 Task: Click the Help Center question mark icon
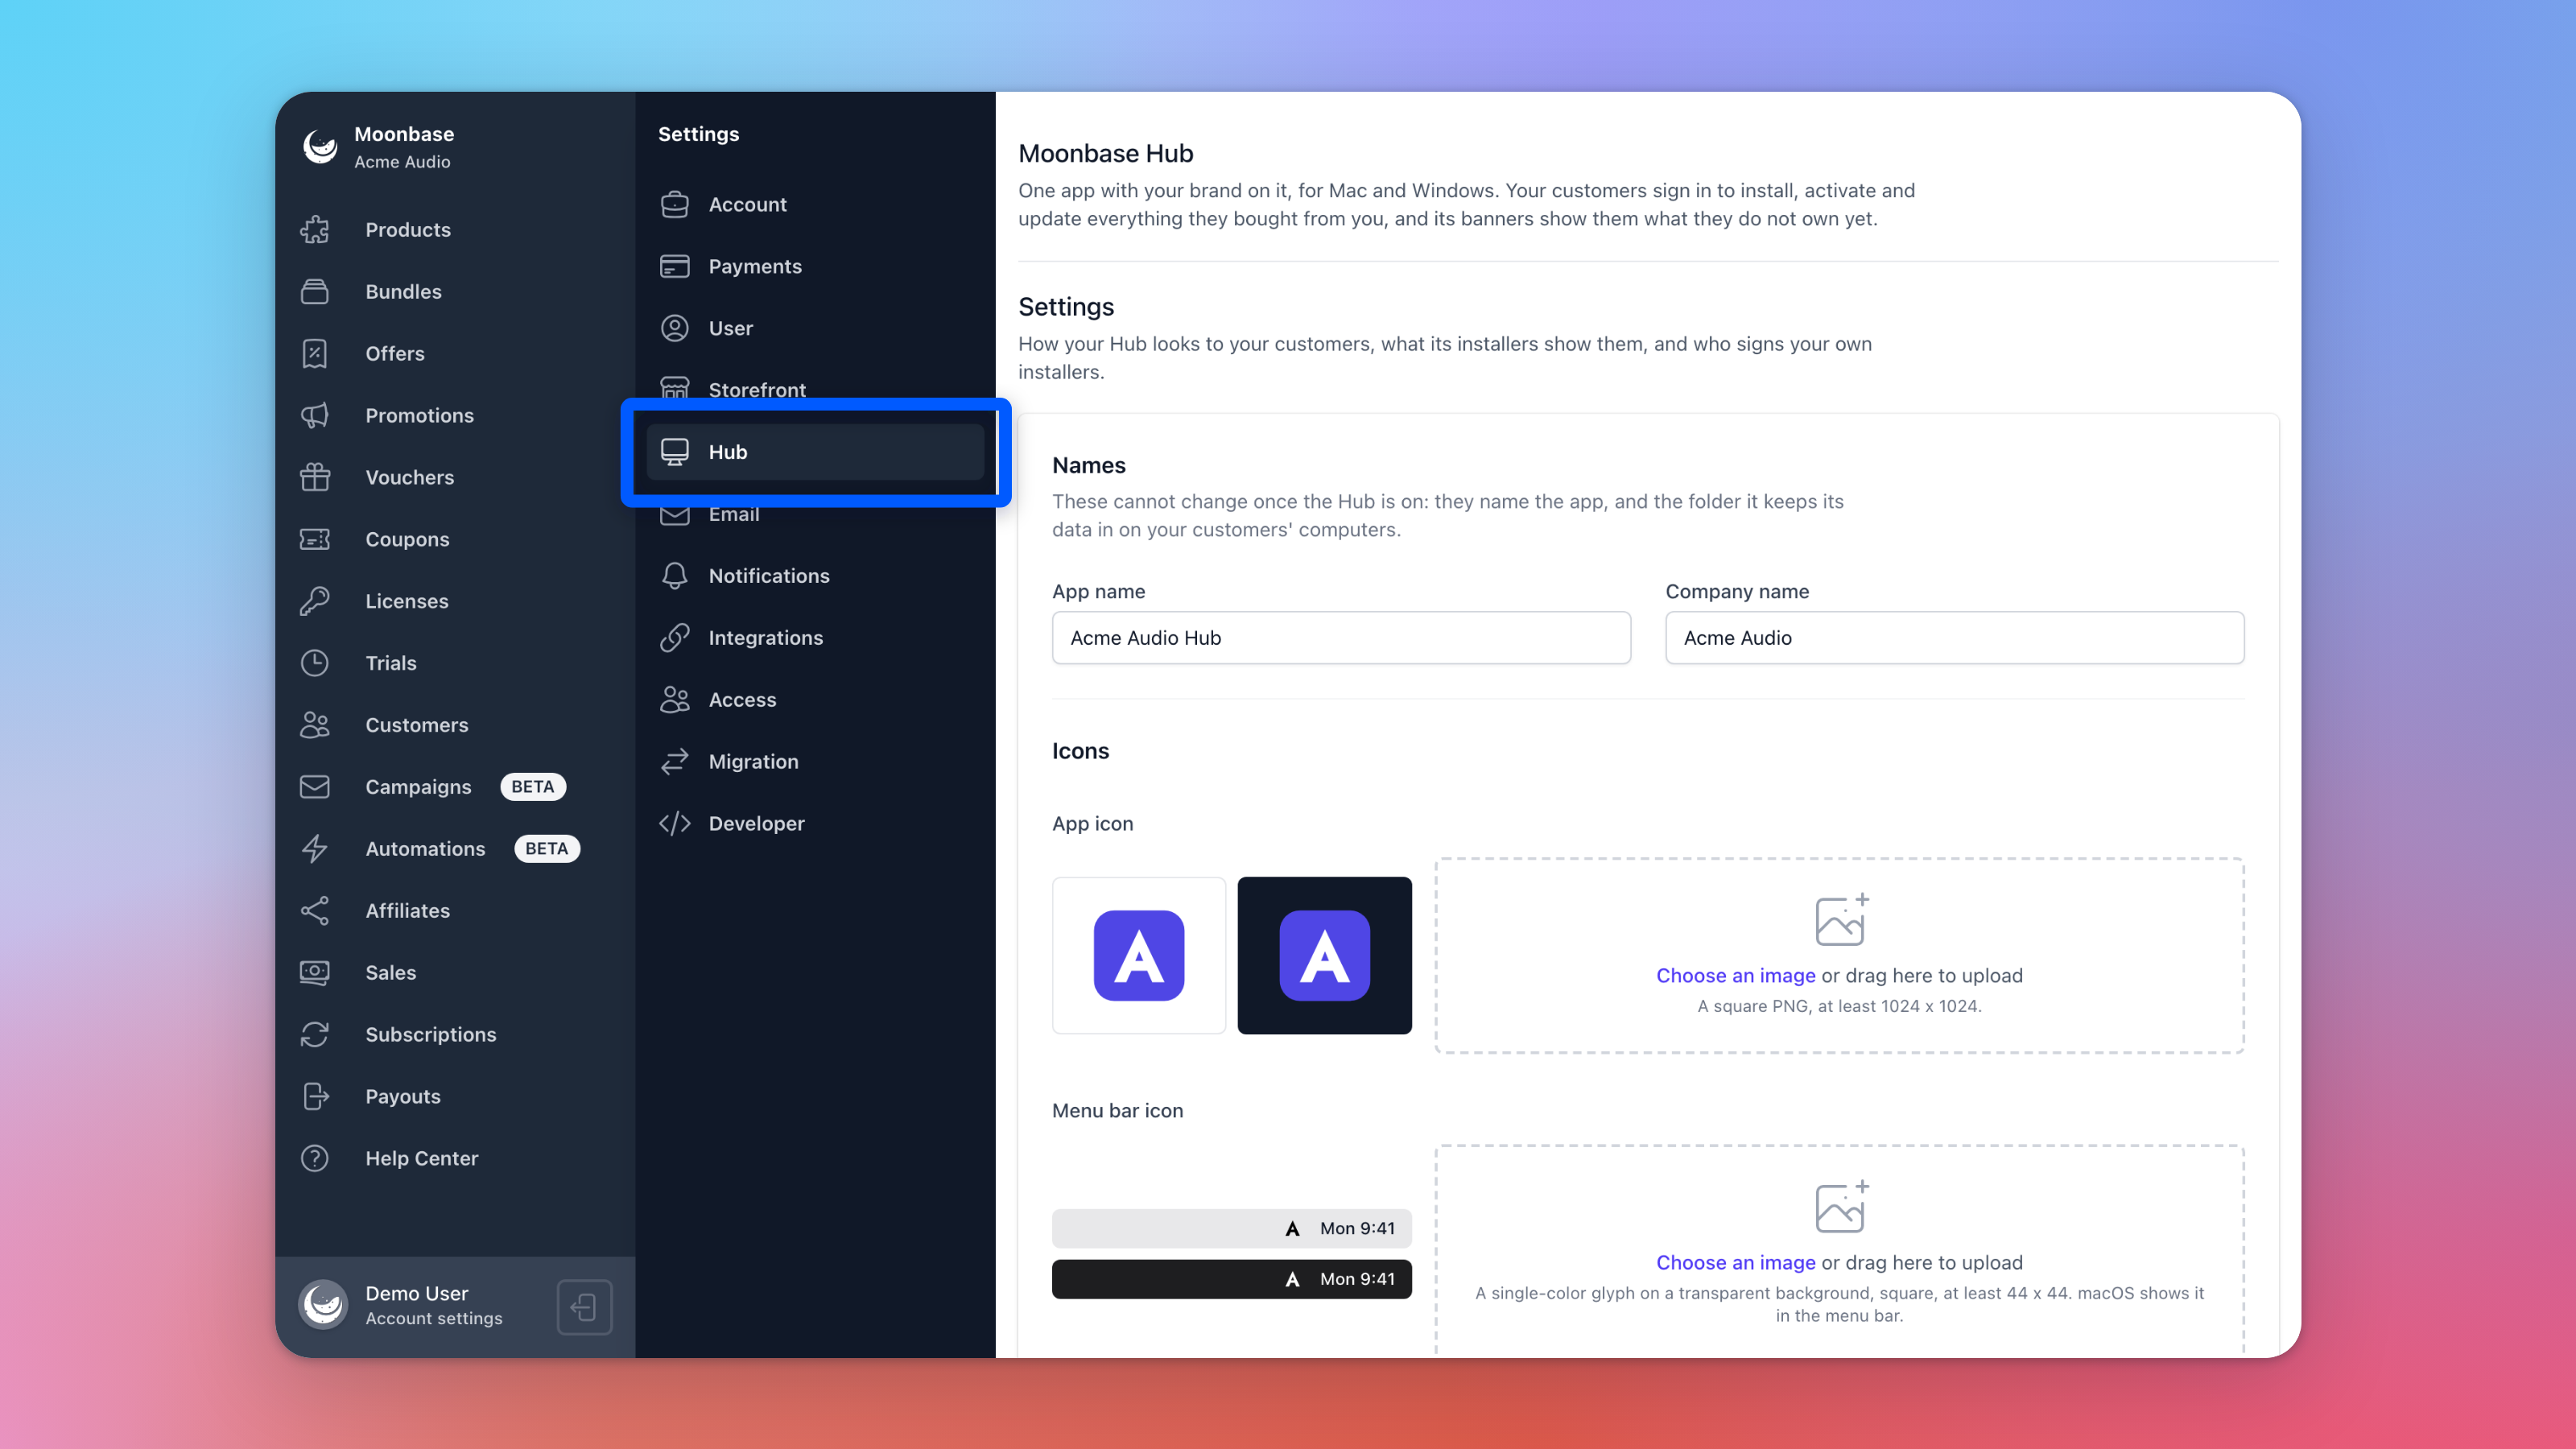click(315, 1159)
